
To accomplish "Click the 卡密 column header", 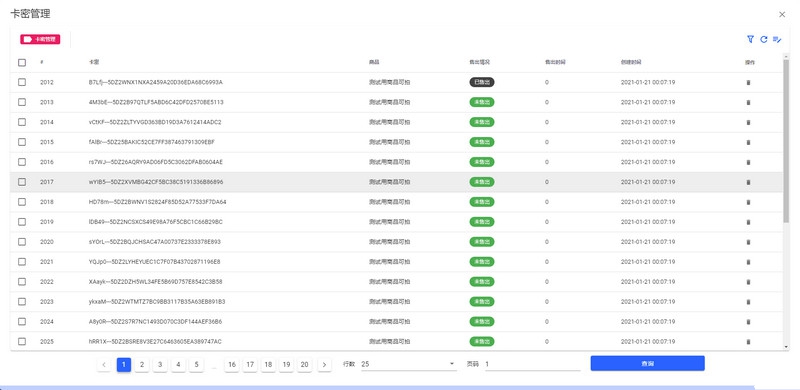I will [x=94, y=62].
